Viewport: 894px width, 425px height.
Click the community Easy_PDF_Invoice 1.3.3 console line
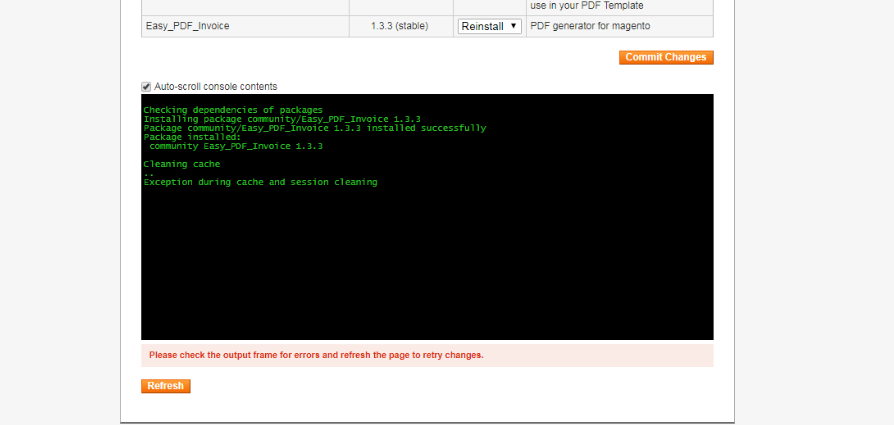236,146
